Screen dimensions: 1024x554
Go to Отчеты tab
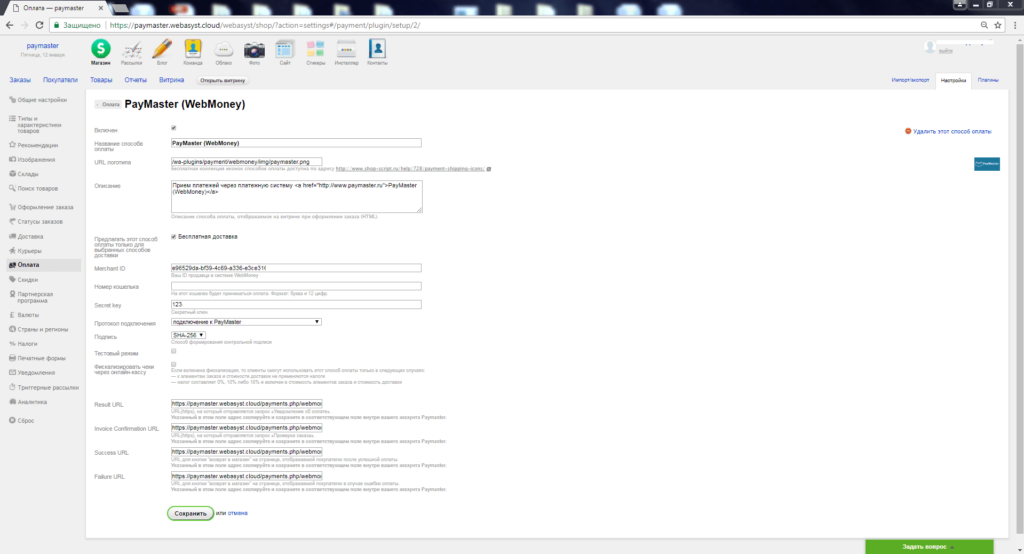pos(136,80)
